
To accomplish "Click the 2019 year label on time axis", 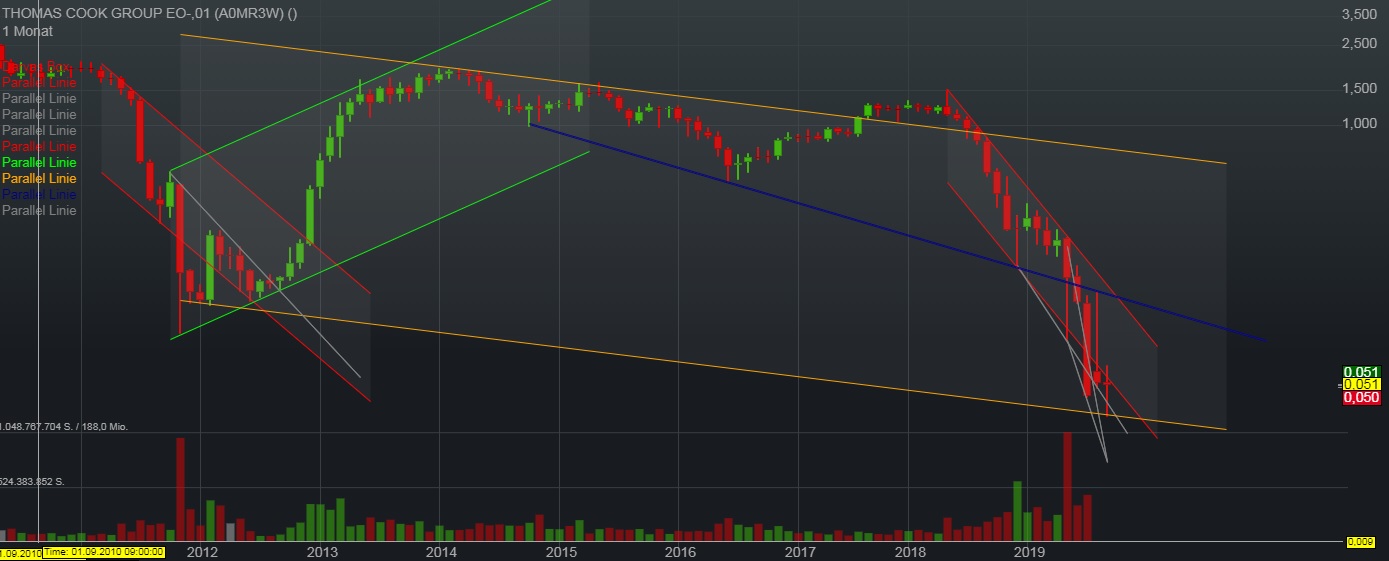I will [x=1029, y=552].
